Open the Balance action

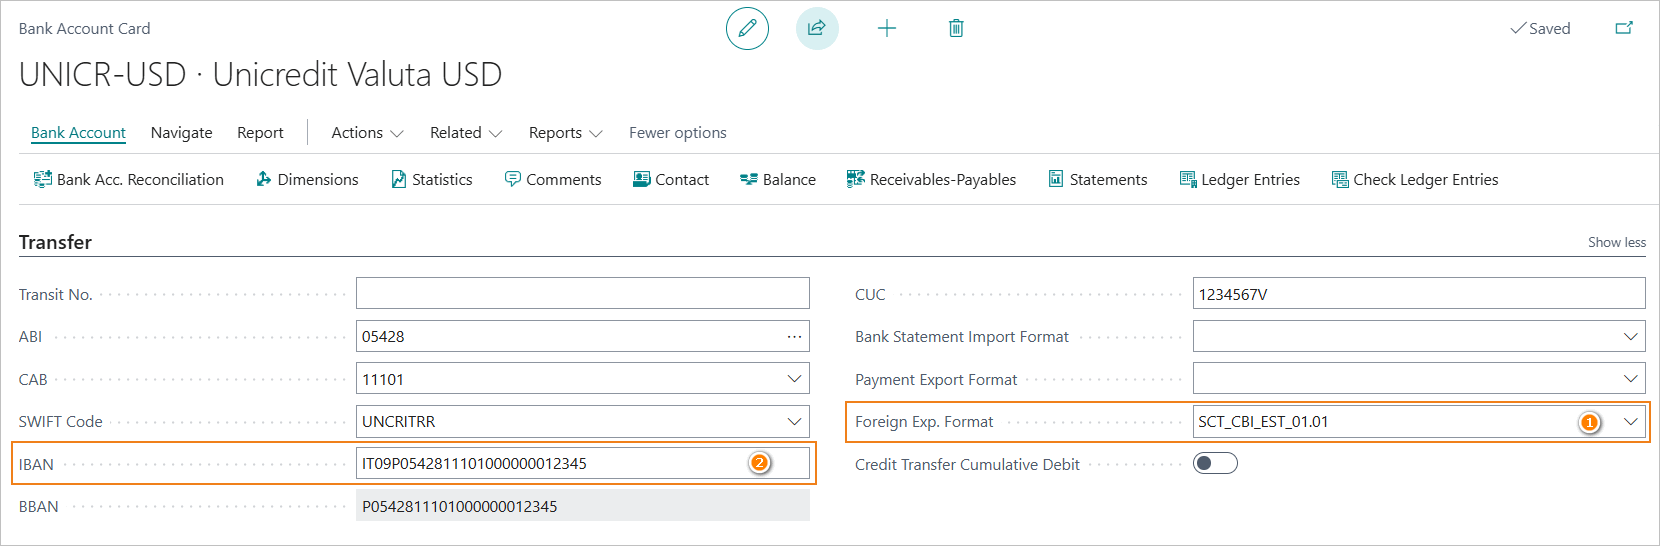point(778,179)
